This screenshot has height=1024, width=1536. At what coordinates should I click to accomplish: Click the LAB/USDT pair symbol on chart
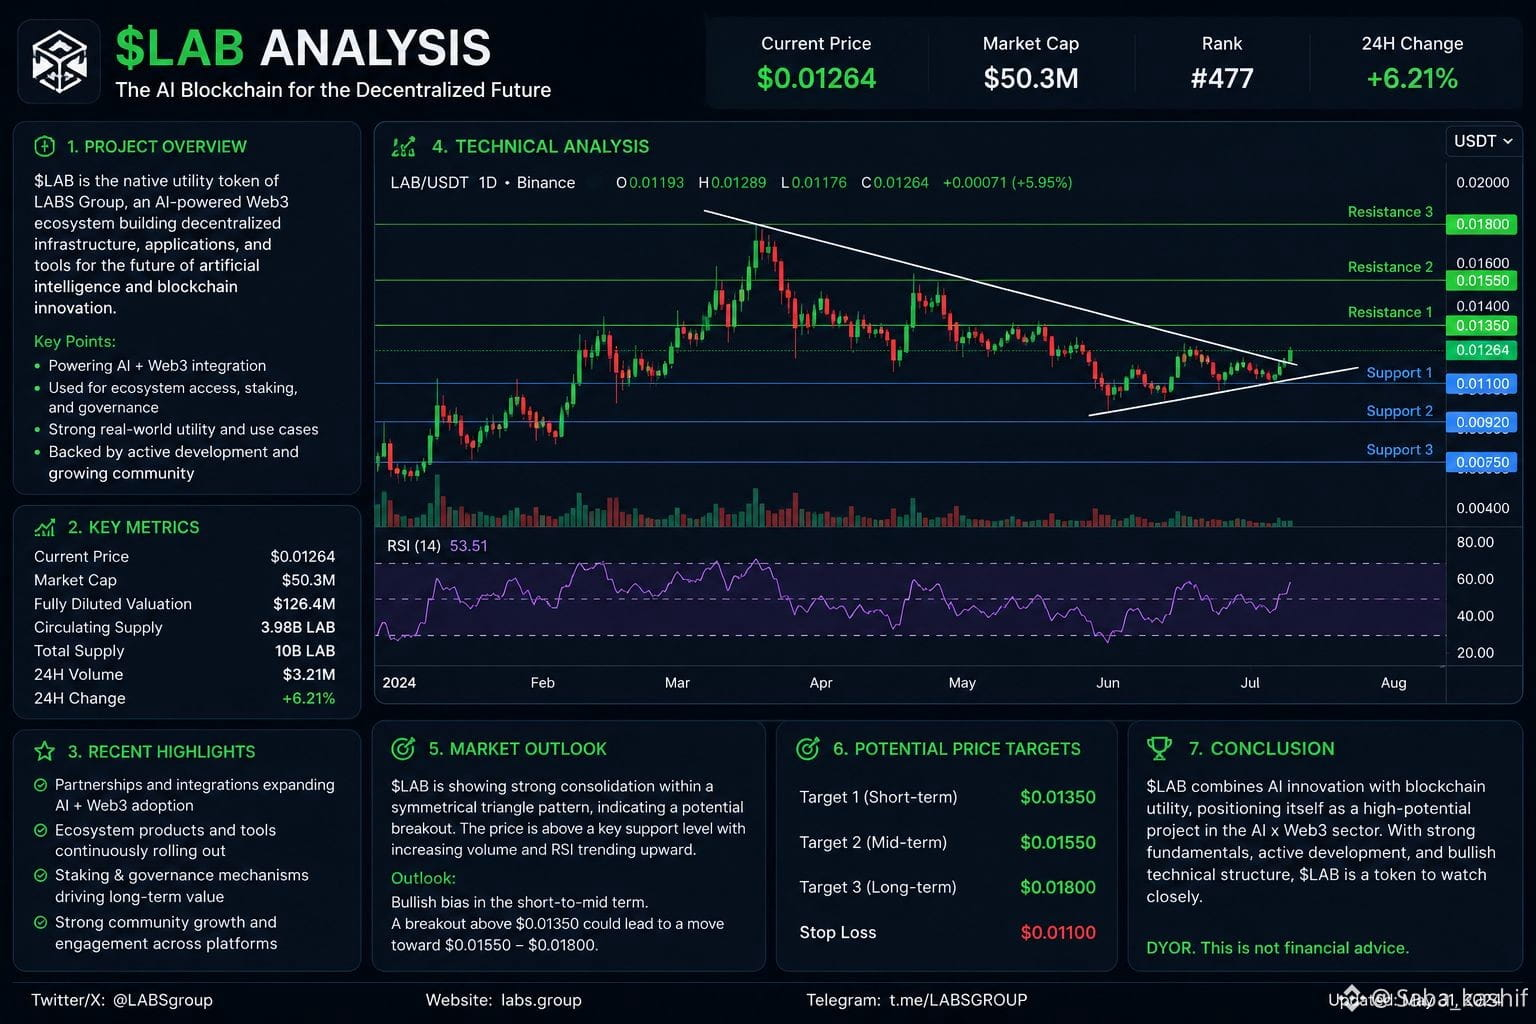[429, 183]
